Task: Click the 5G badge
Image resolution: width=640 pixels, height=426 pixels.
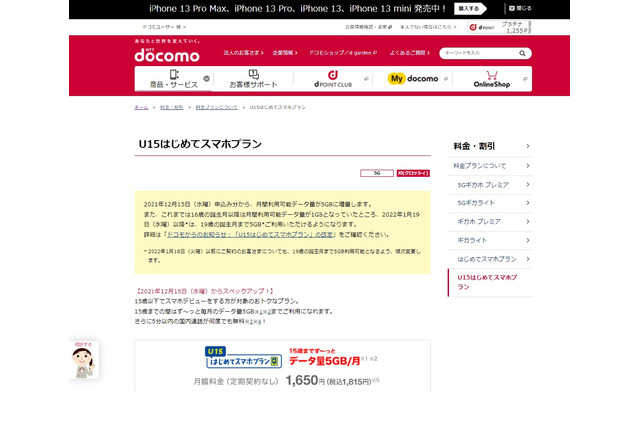Action: (x=377, y=173)
